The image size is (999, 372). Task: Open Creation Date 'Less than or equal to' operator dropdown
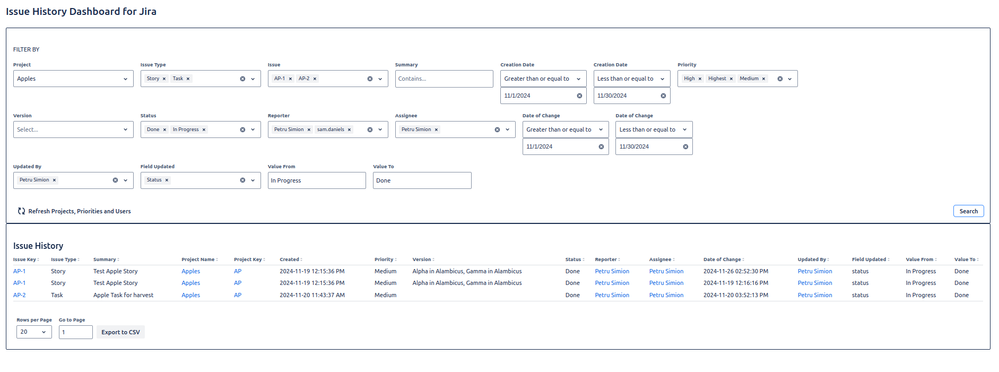tap(632, 78)
